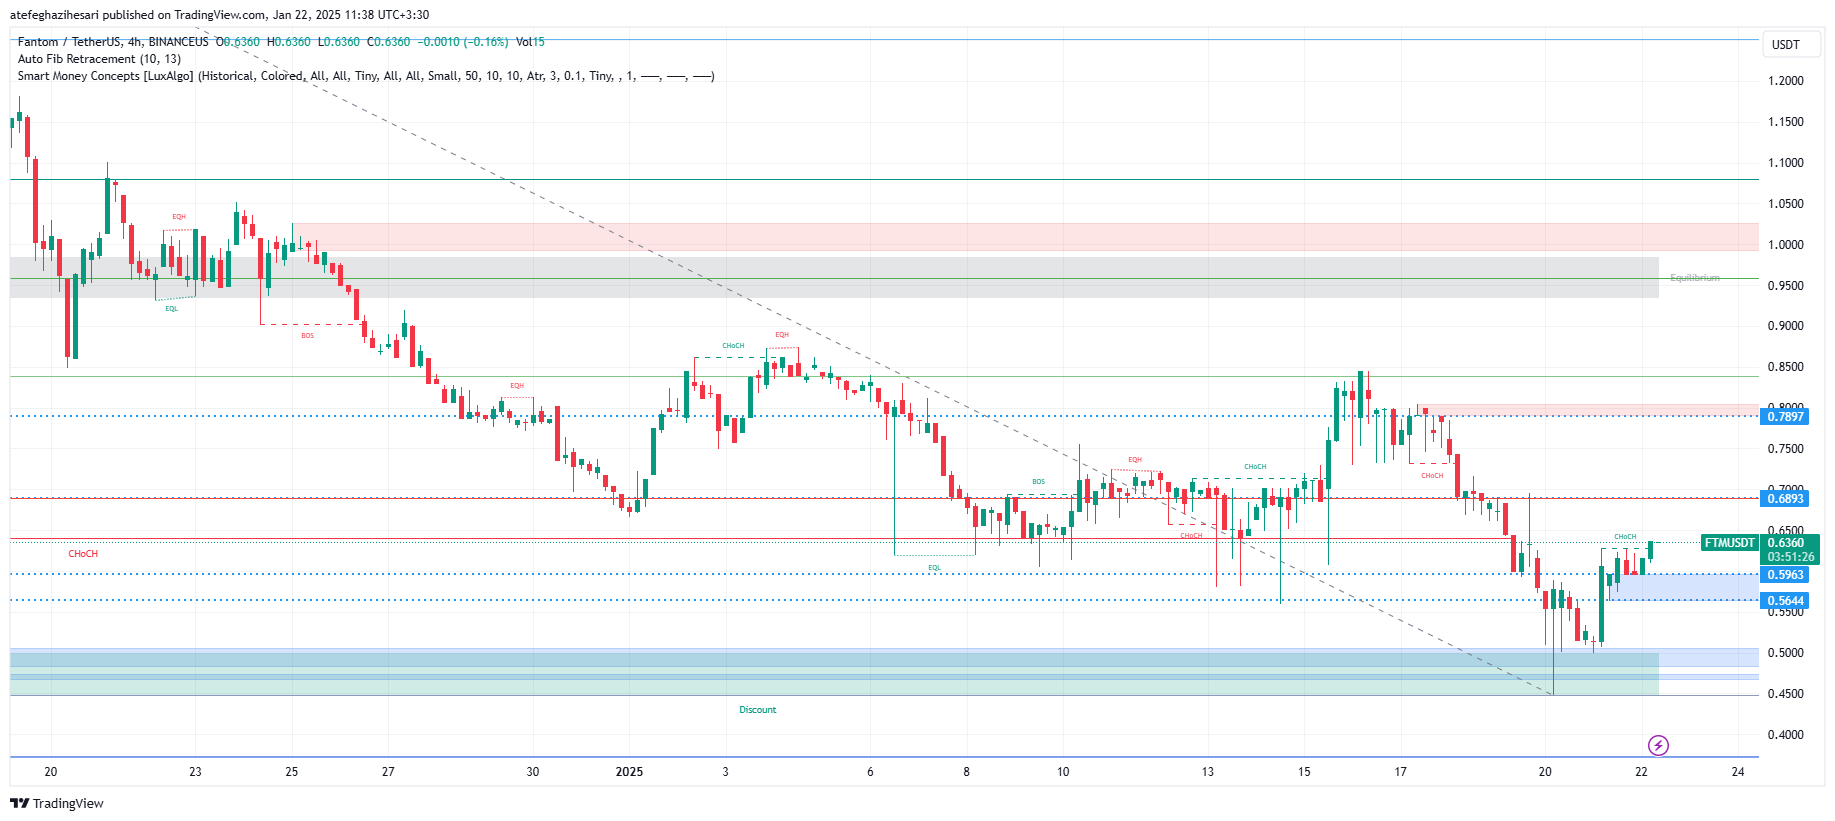Image resolution: width=1835 pixels, height=821 pixels.
Task: Click the Equilibrium zone label
Action: click(1695, 278)
